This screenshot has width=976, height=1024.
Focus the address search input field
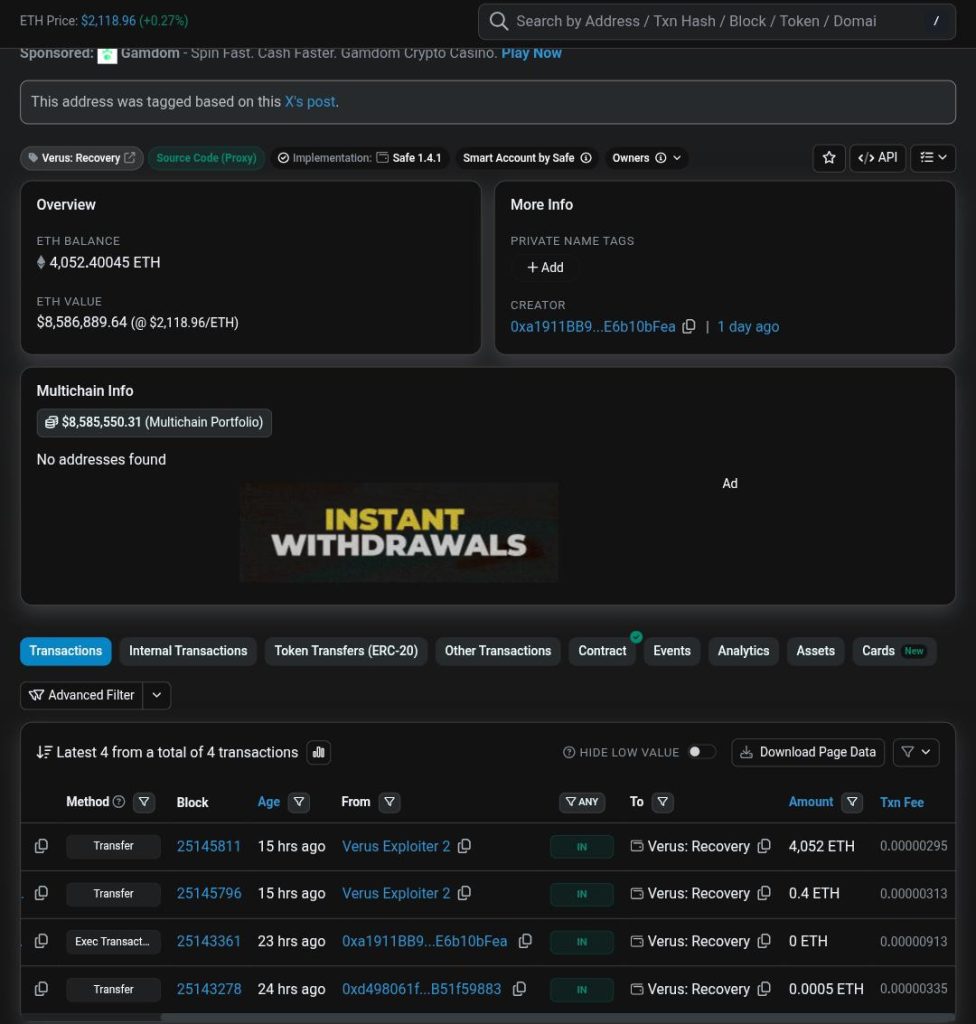tap(717, 22)
